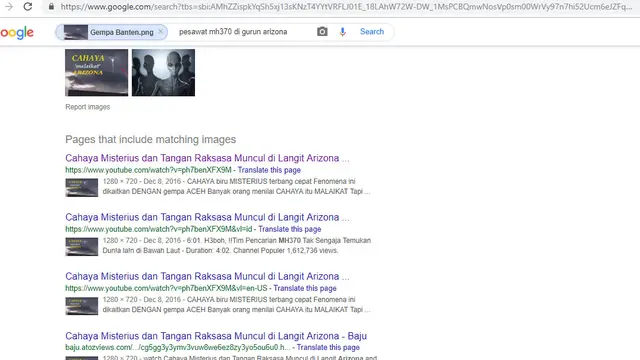Open the second result with vl=id URL
The height and width of the screenshot is (360, 640).
(207, 217)
